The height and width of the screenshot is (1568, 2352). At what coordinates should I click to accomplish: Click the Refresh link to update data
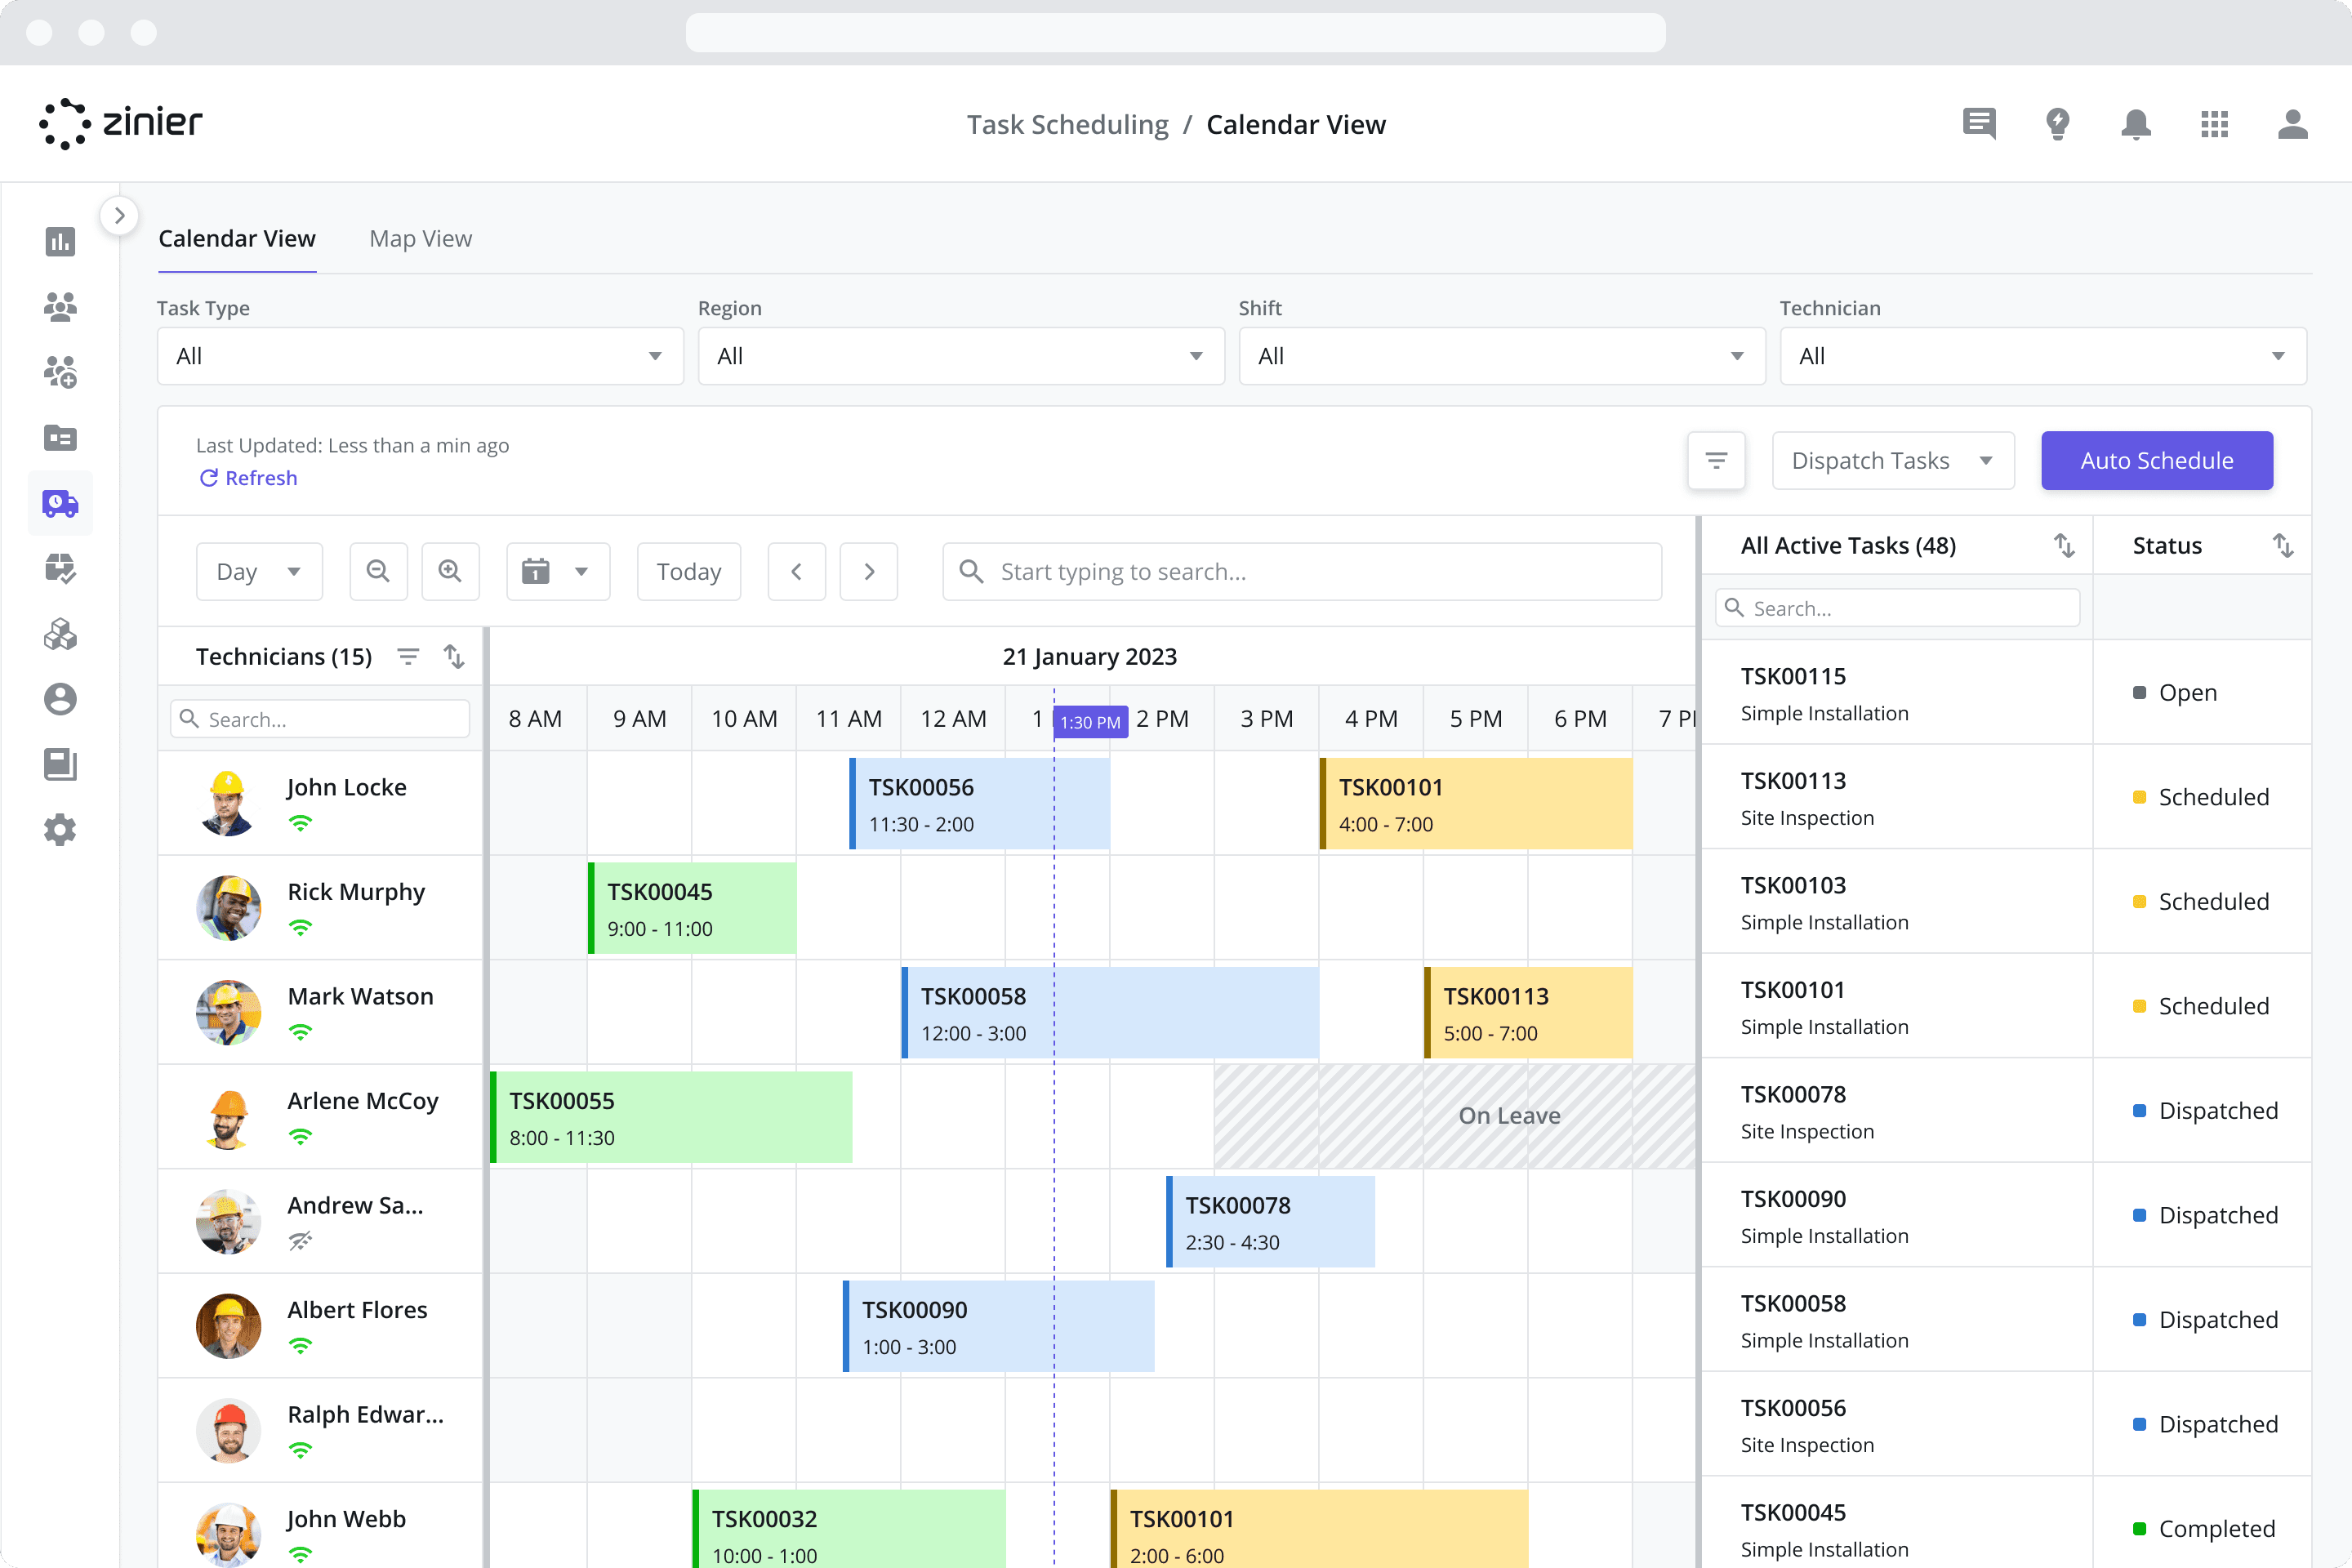coord(248,478)
